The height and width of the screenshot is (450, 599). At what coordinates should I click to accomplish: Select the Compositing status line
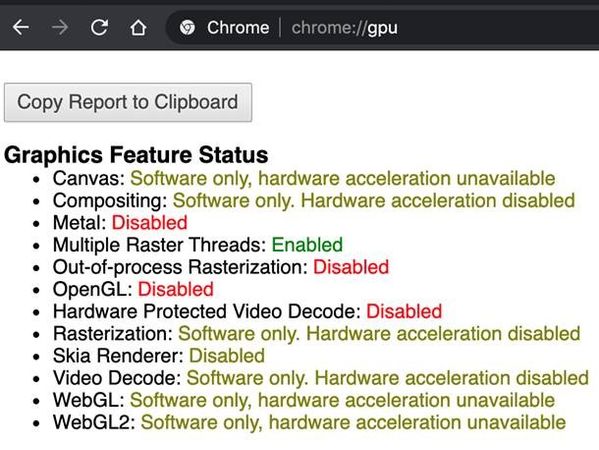[314, 201]
